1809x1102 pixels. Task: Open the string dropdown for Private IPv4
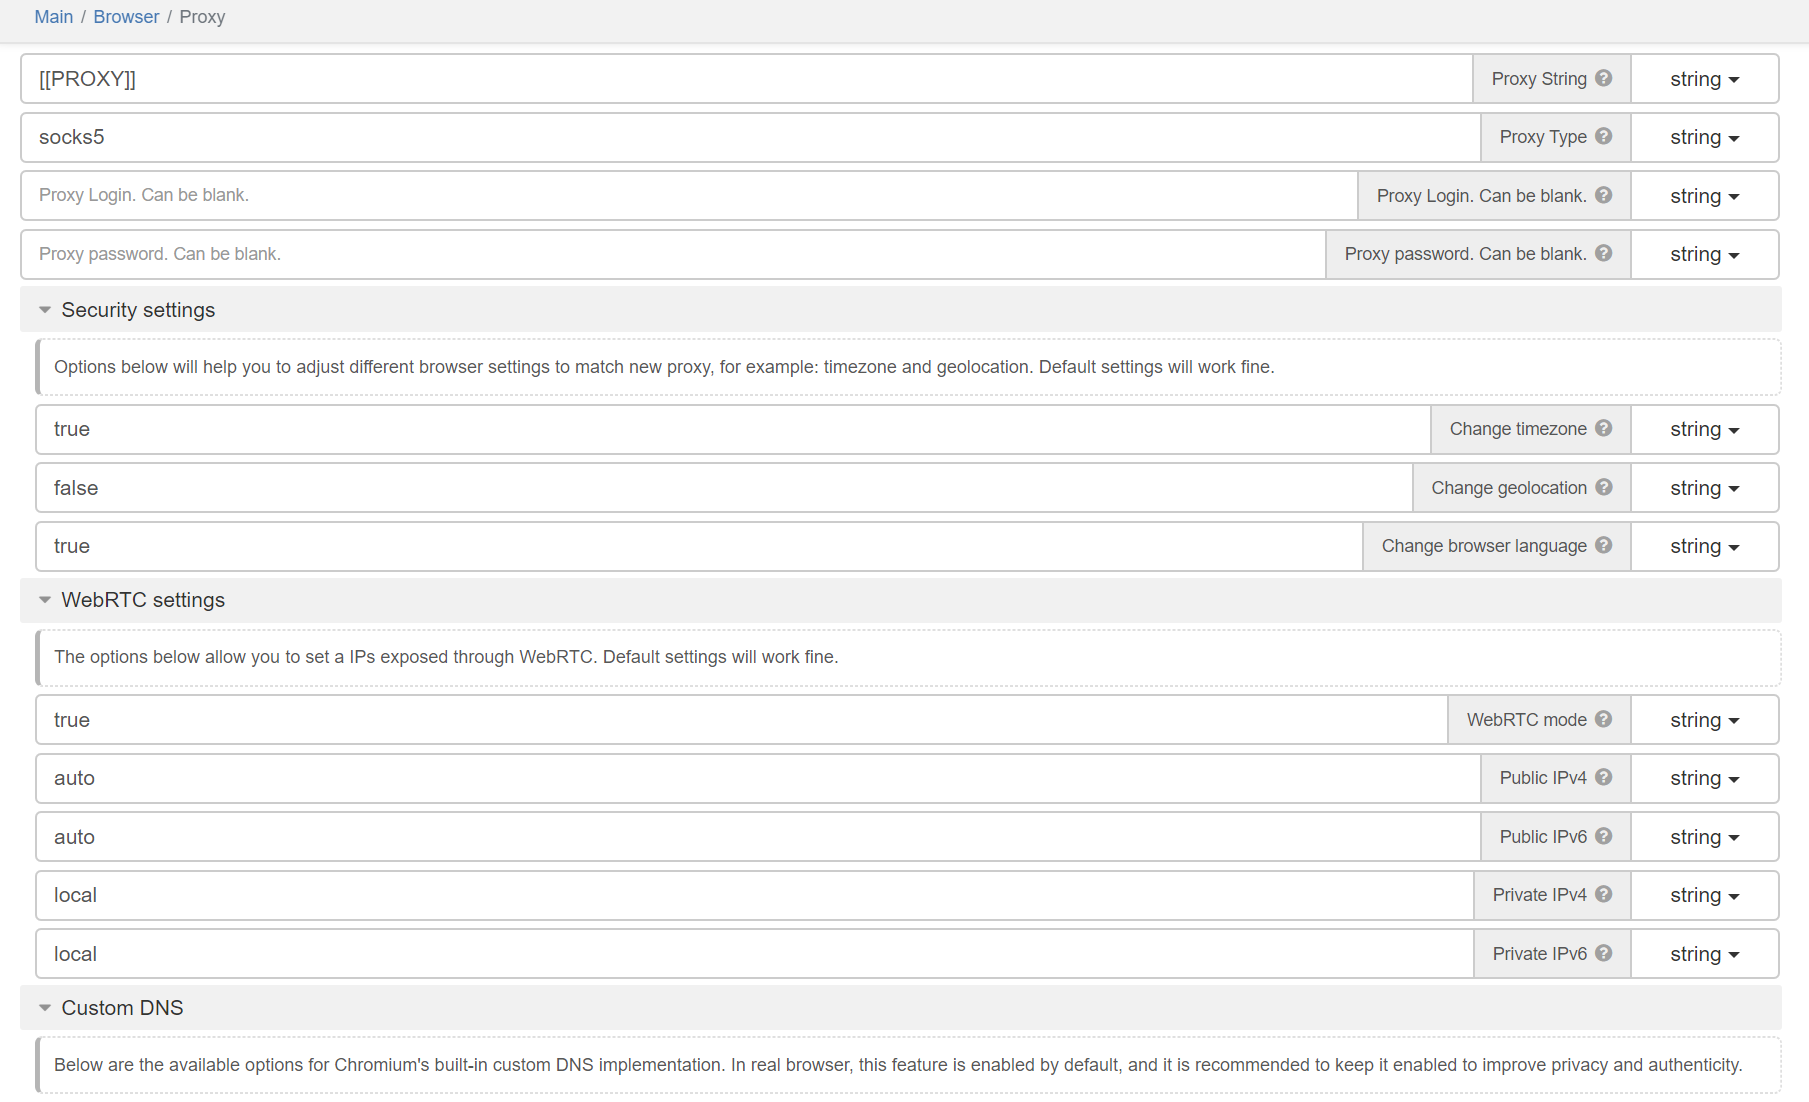tap(1704, 895)
